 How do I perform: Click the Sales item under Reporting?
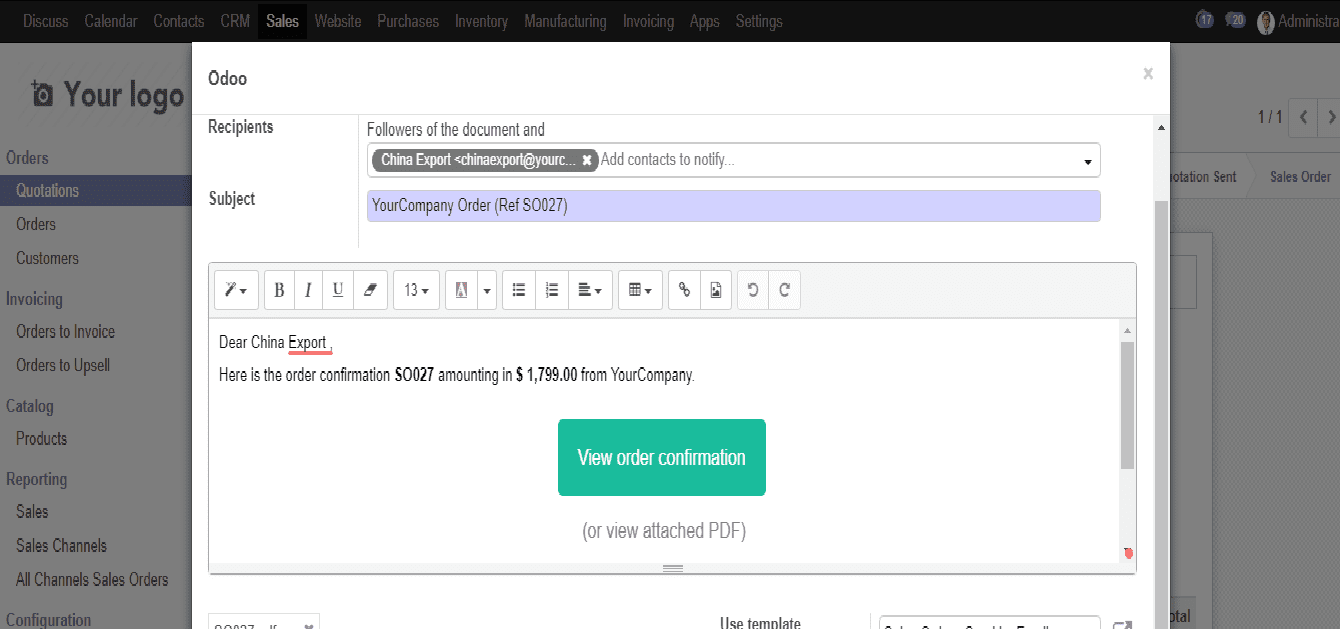tap(32, 512)
